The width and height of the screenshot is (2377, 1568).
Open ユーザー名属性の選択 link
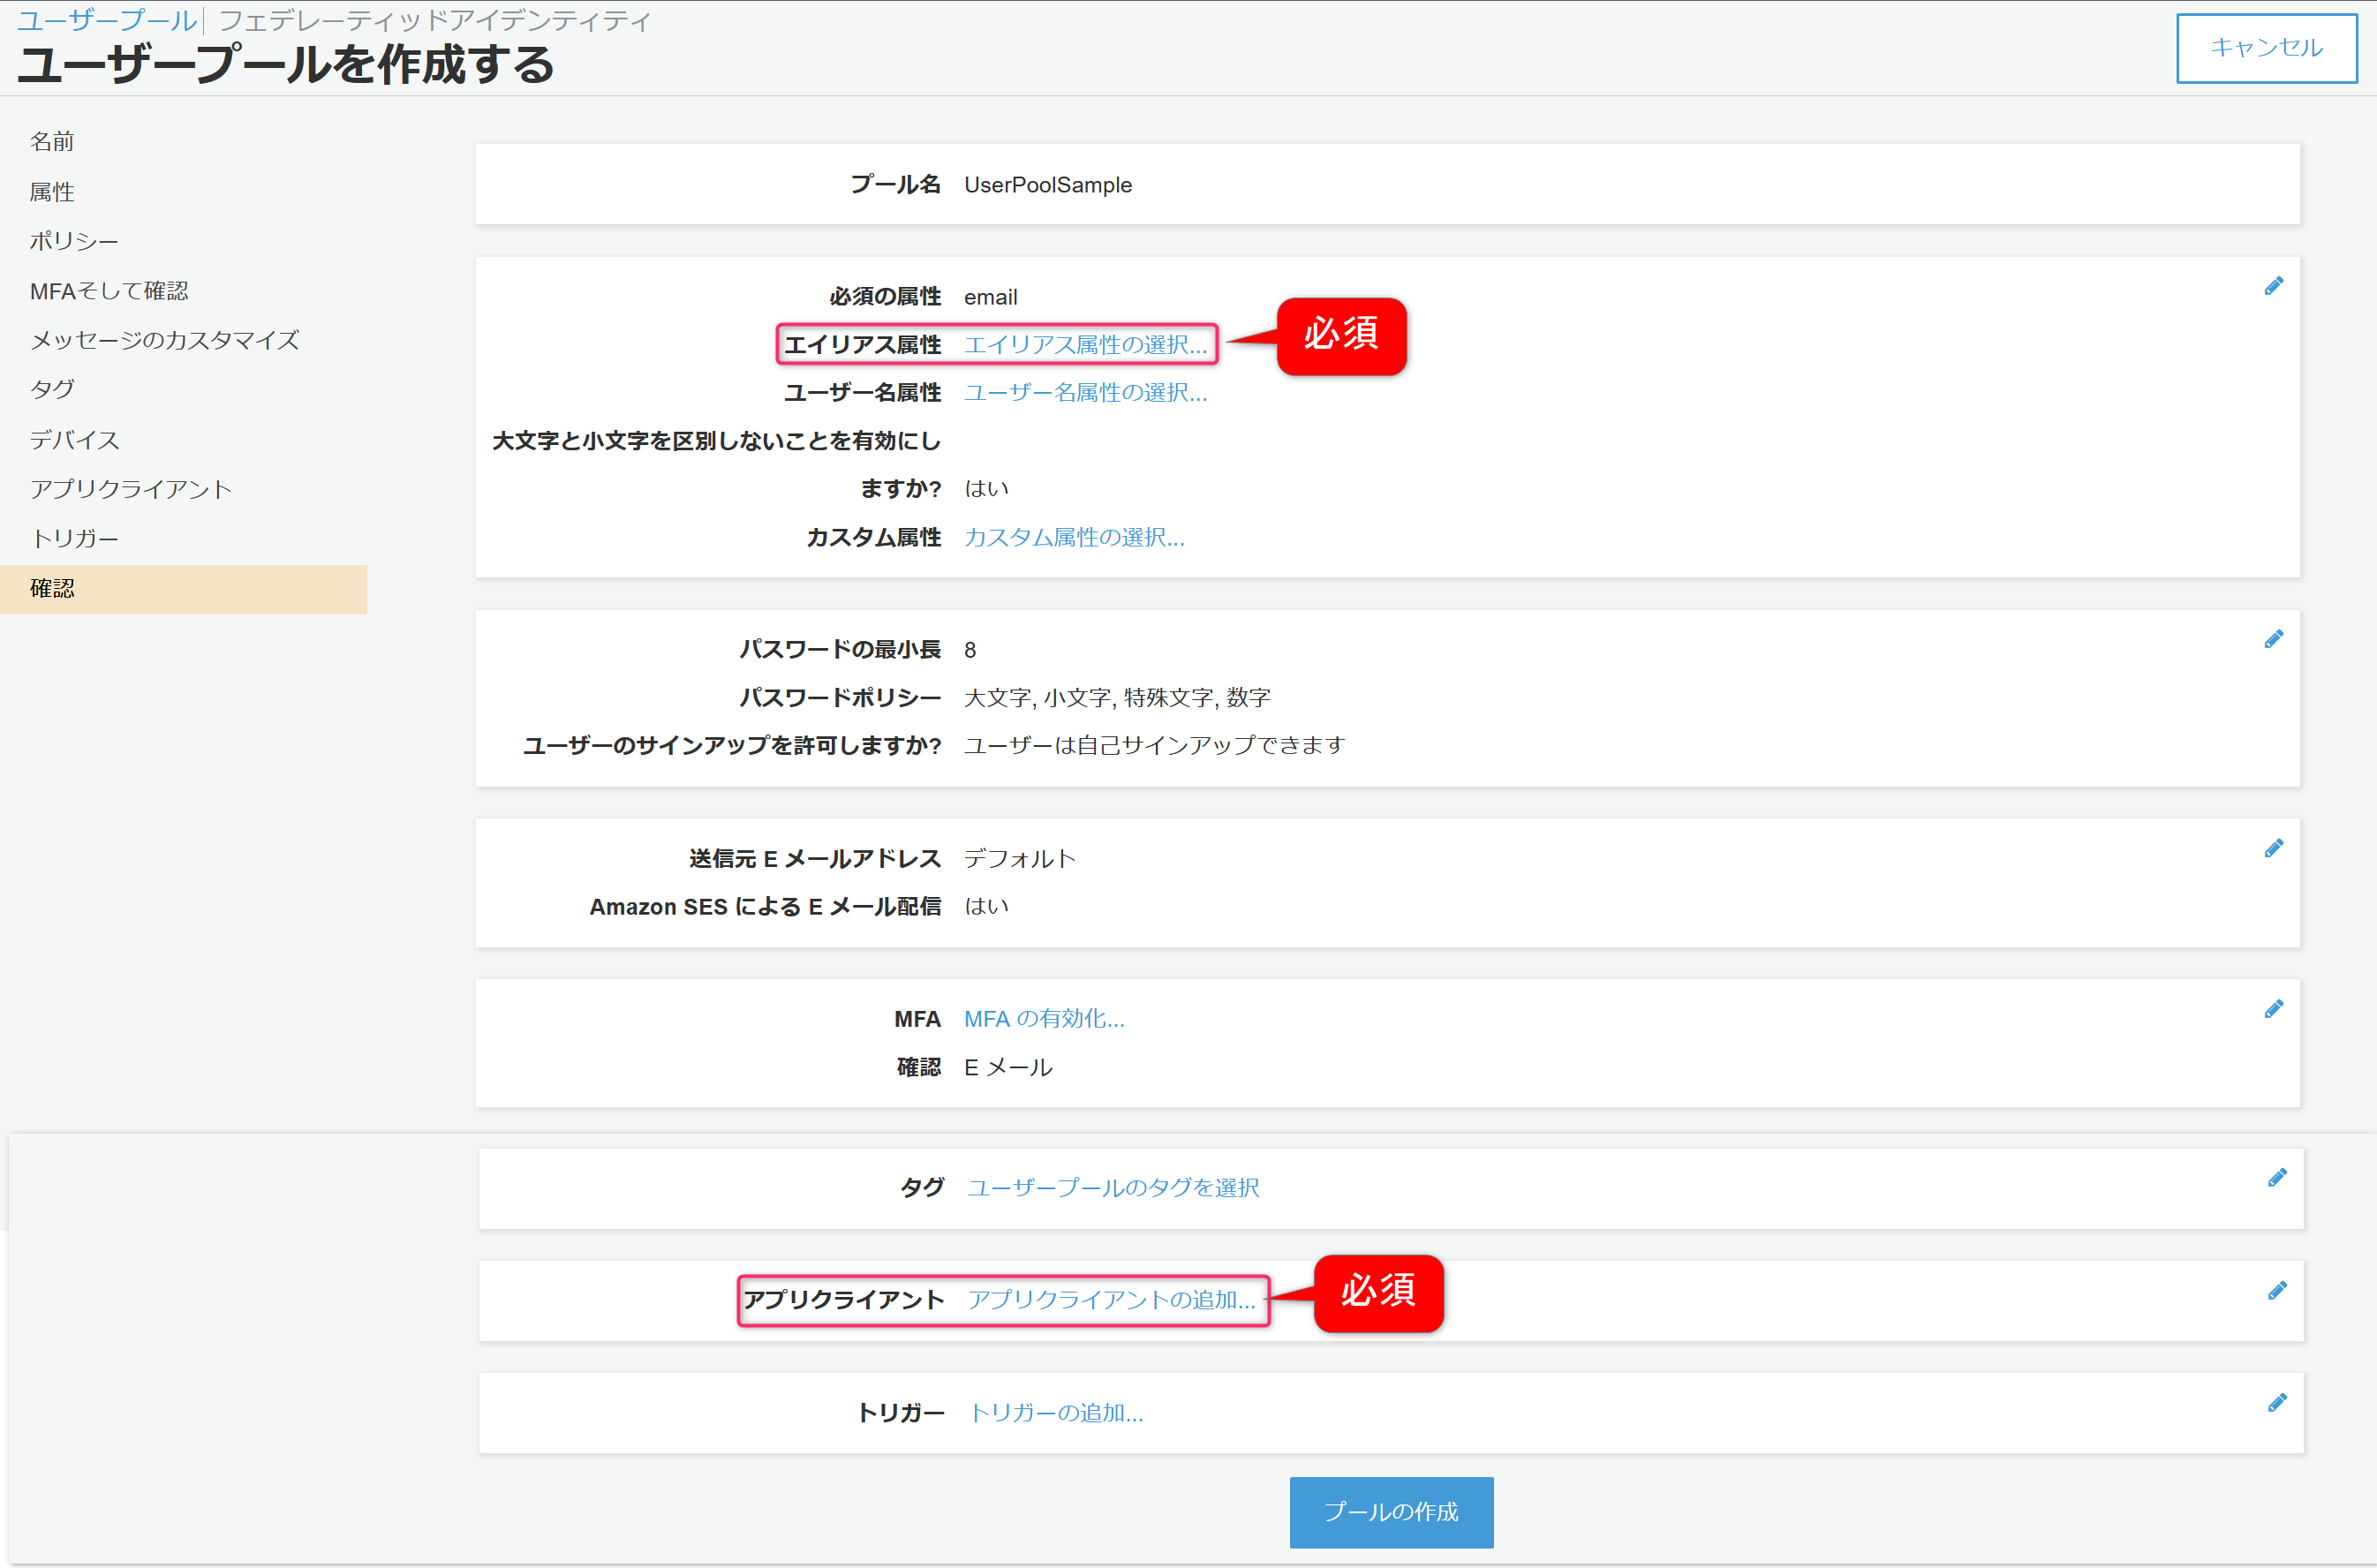[x=1085, y=393]
